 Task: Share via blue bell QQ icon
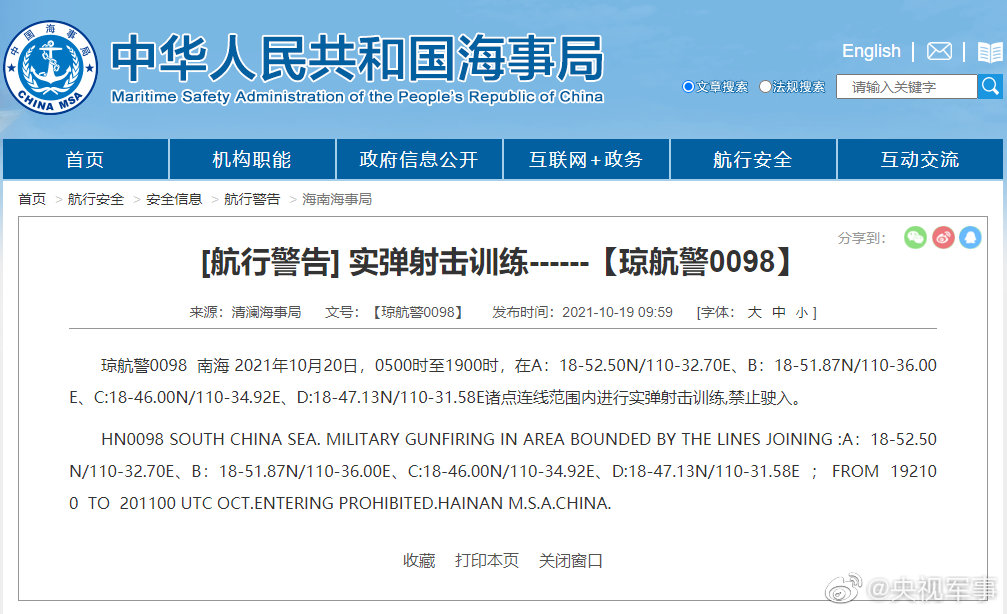pos(970,237)
